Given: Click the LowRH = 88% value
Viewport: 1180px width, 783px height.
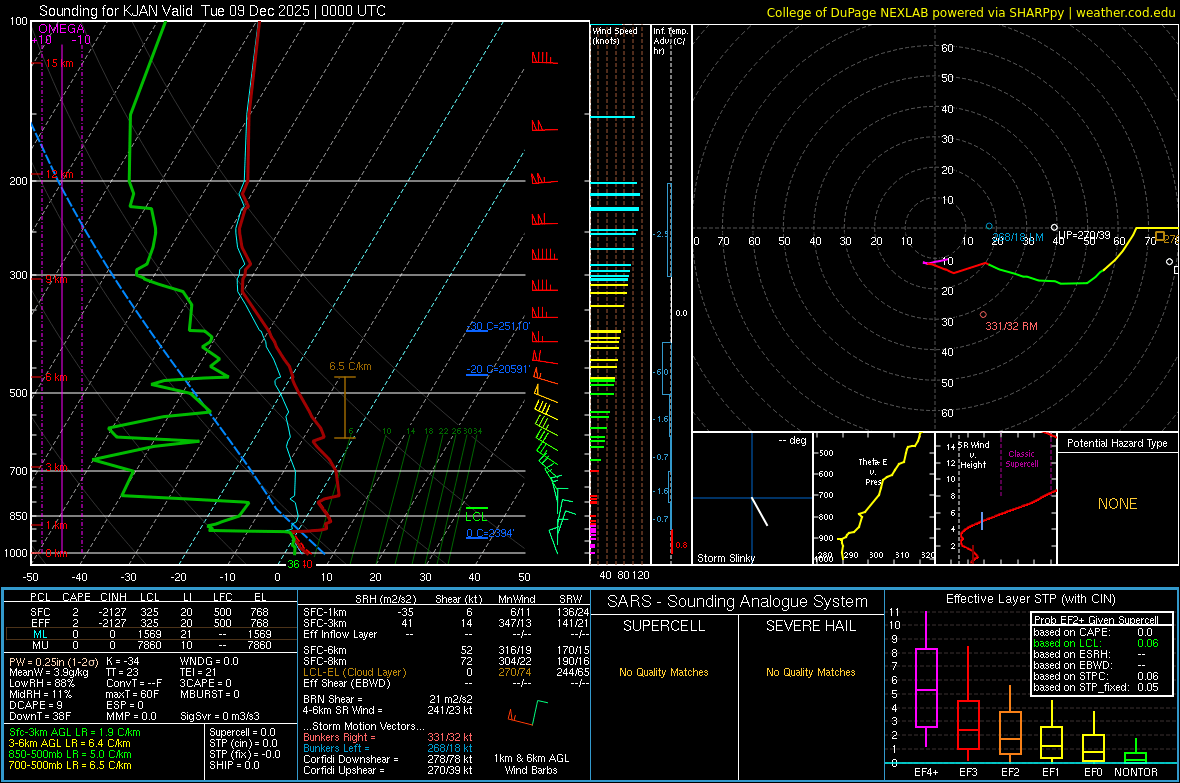Looking at the screenshot, I should [x=41, y=683].
